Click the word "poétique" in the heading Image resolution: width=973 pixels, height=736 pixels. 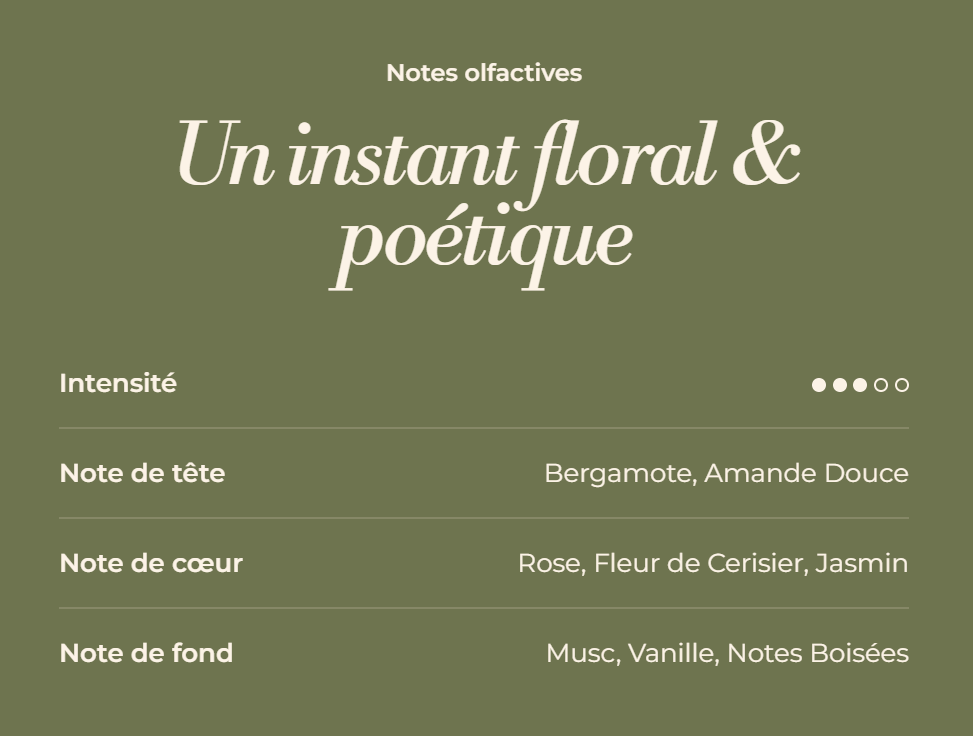pos(482,242)
